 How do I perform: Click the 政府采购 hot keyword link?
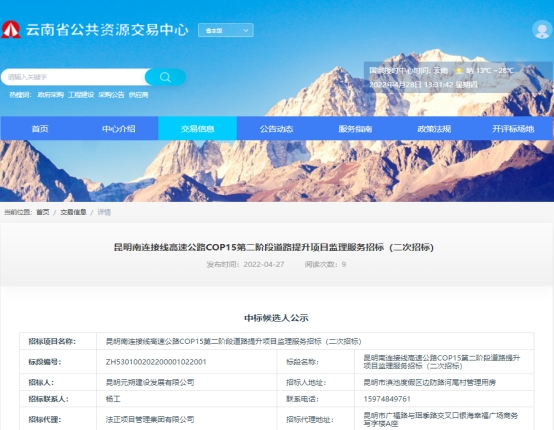51,95
